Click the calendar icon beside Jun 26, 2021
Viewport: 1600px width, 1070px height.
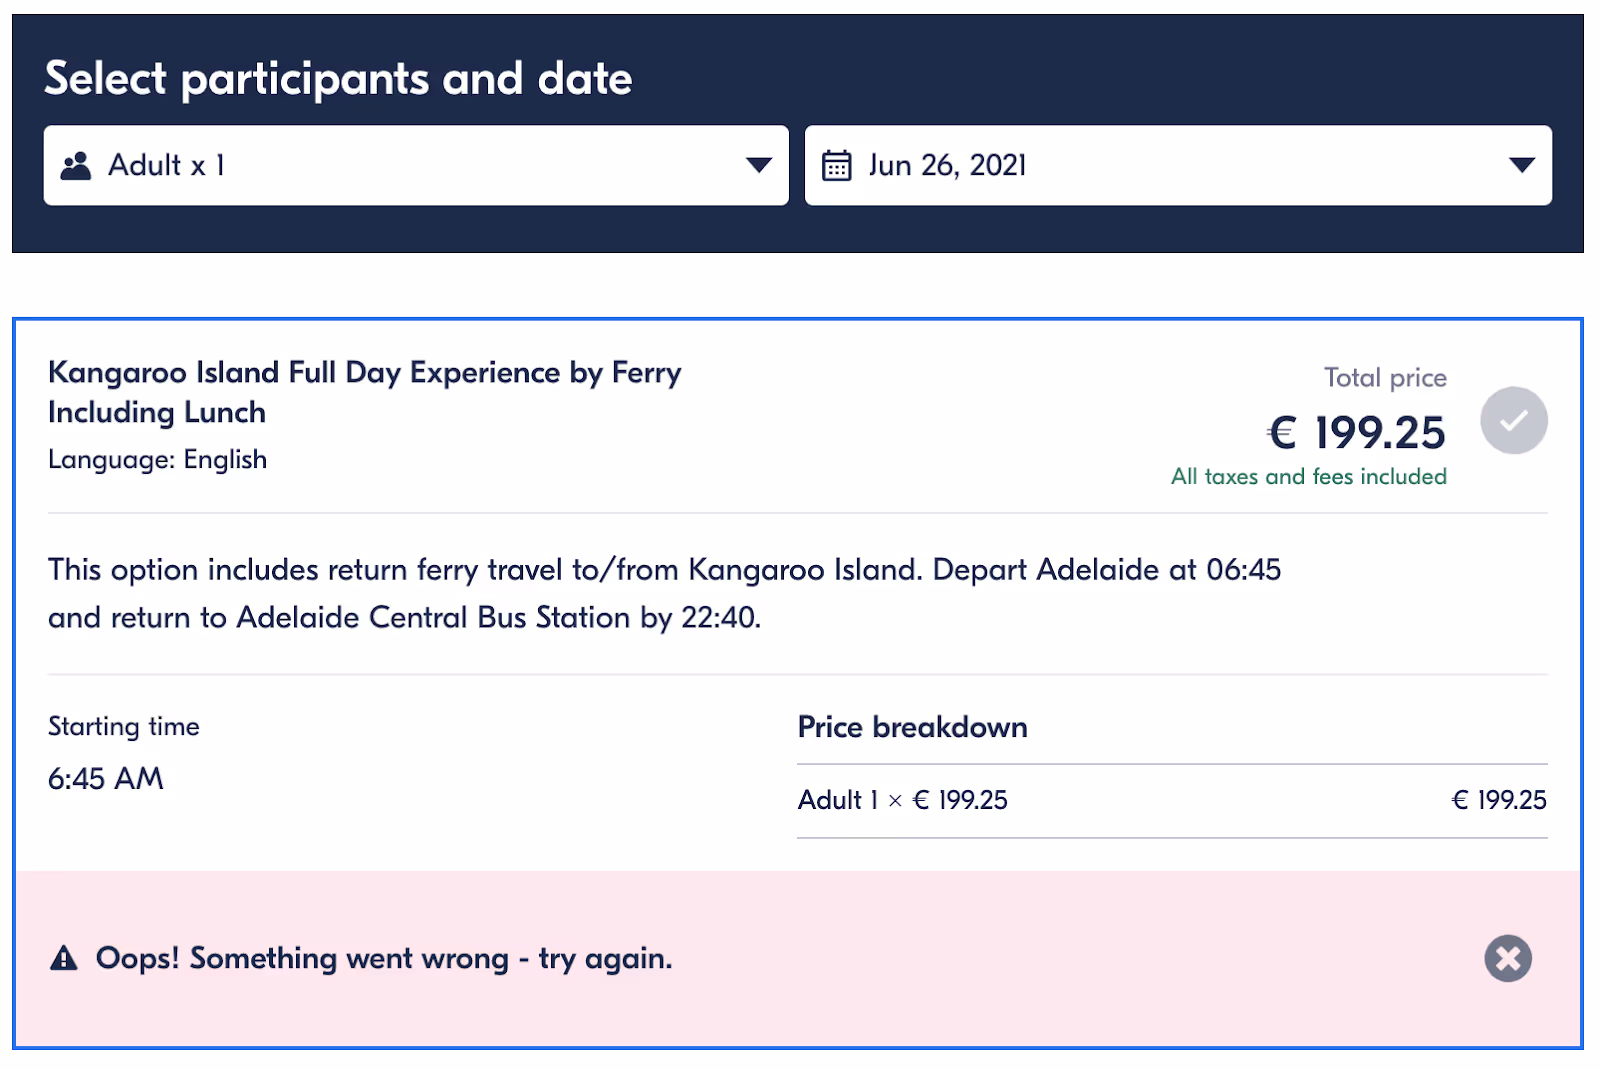point(836,165)
